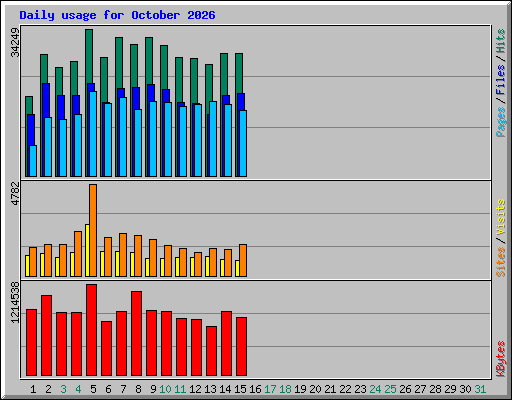512x400 pixels.
Task: Click the "Daily usage for October 2026" title
Action: coord(117,15)
